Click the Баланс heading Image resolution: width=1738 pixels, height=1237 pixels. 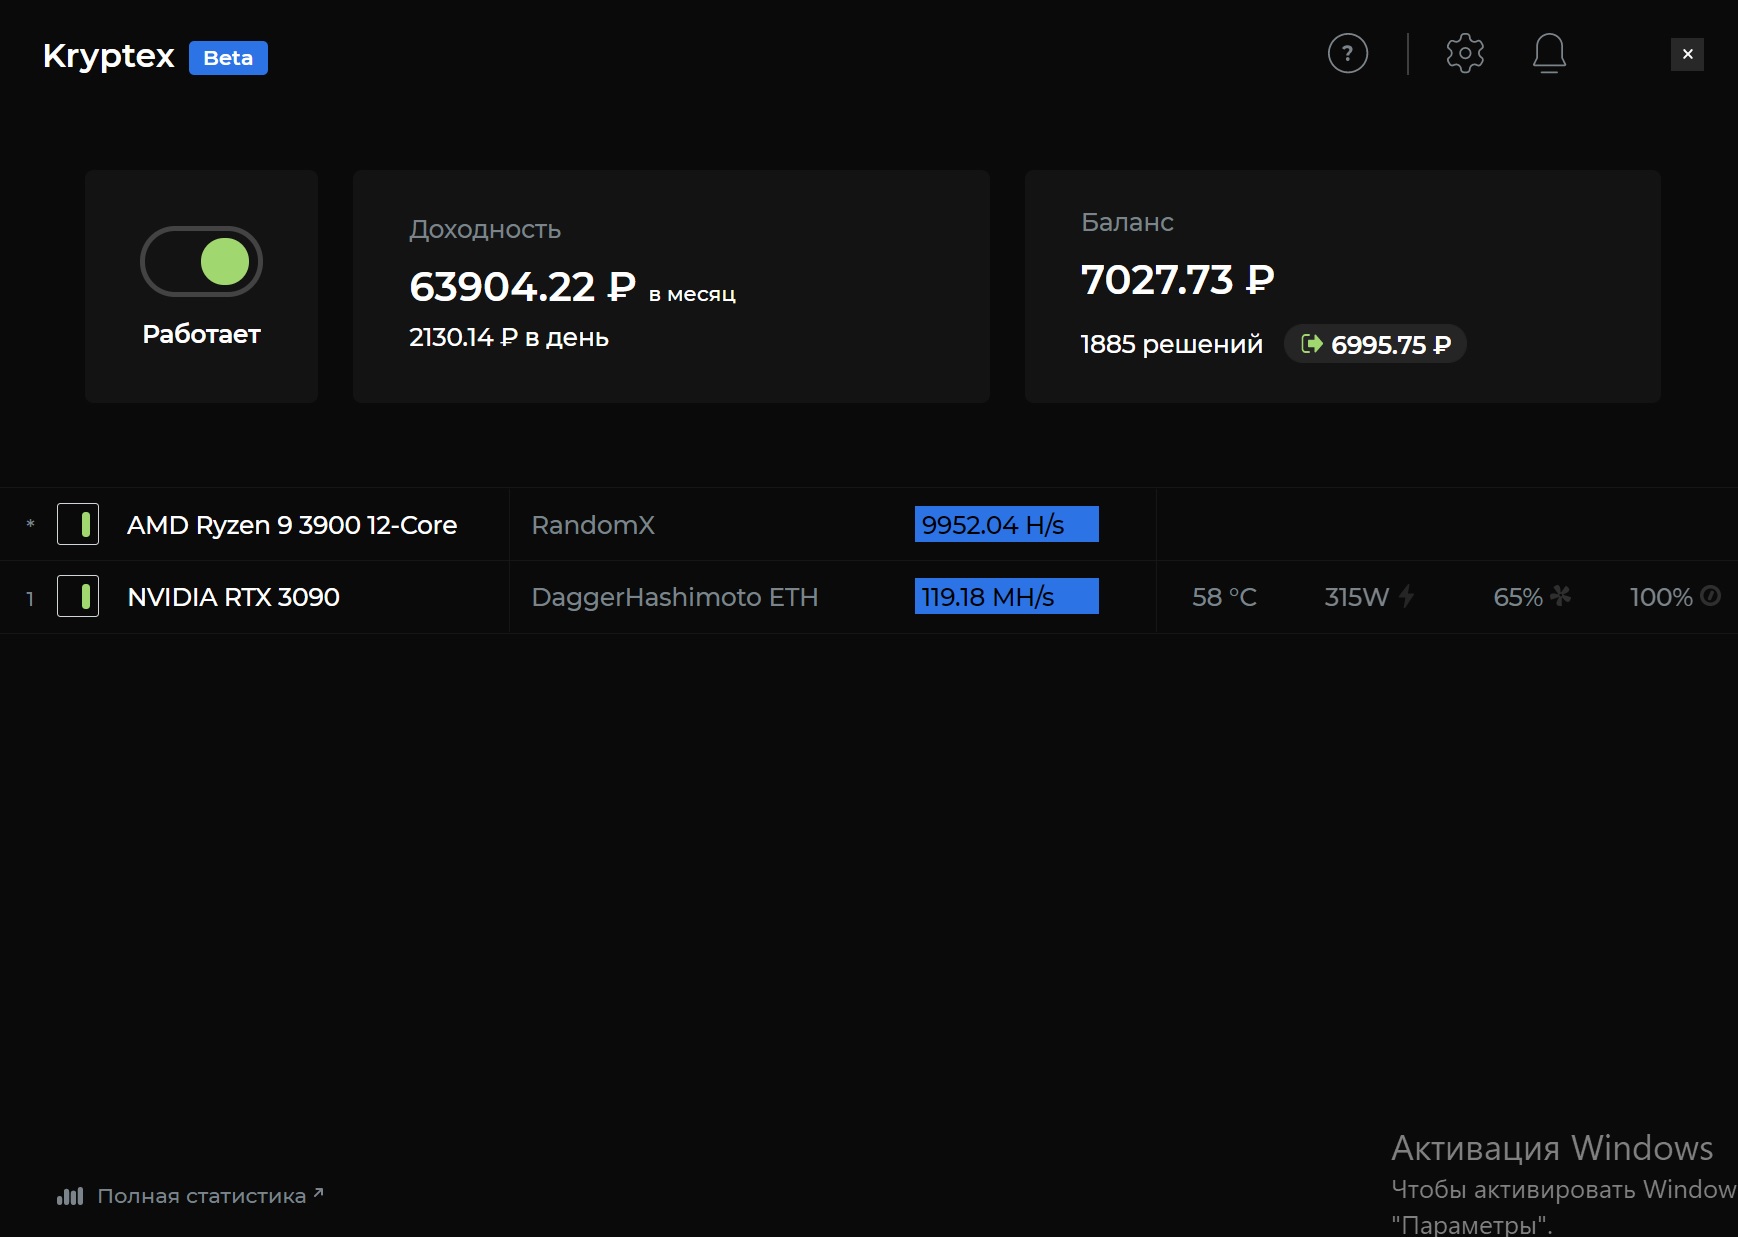coord(1127,222)
